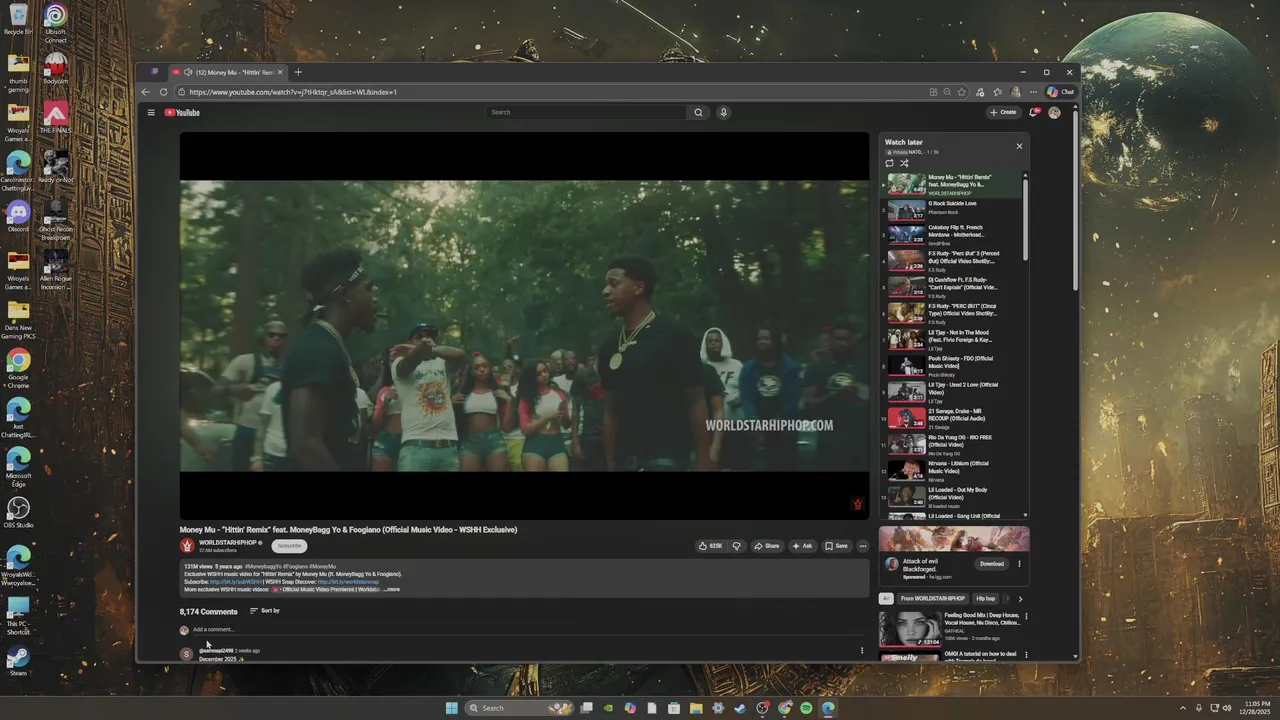
Task: Open the Windows Start menu
Action: (451, 708)
